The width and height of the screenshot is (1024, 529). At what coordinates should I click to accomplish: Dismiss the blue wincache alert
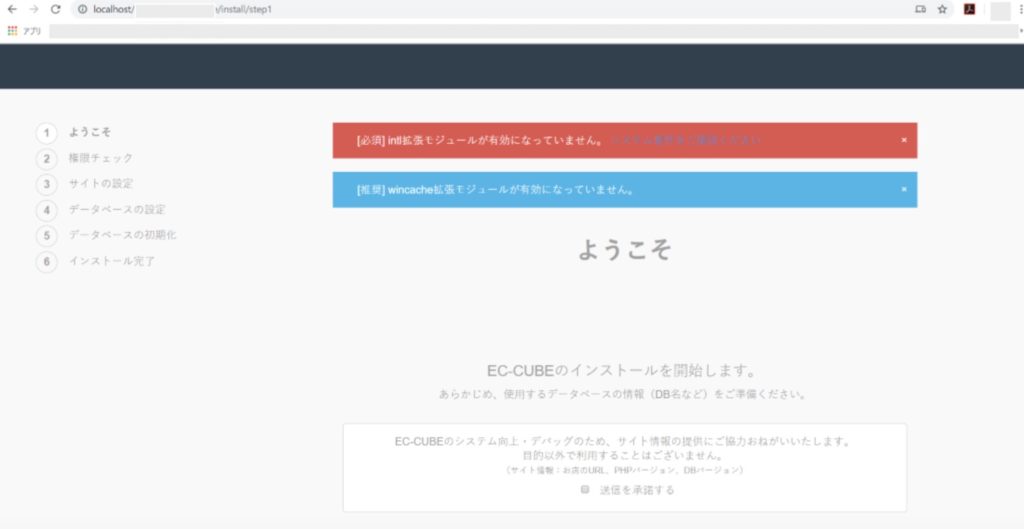click(904, 189)
